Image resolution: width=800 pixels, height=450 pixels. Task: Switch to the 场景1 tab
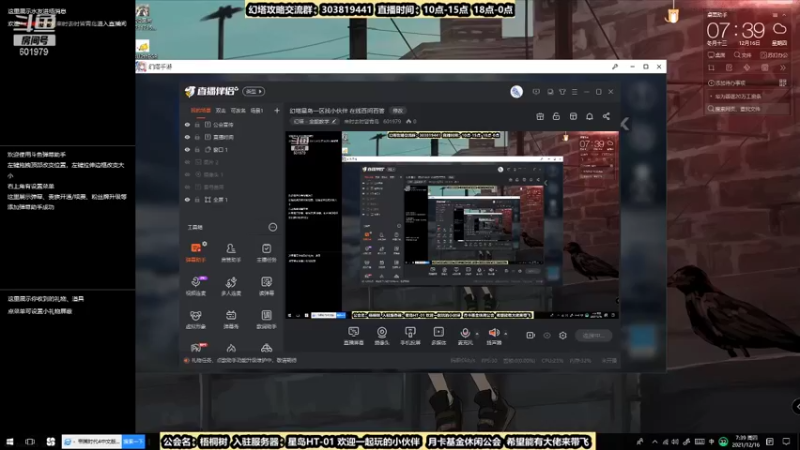[x=257, y=111]
